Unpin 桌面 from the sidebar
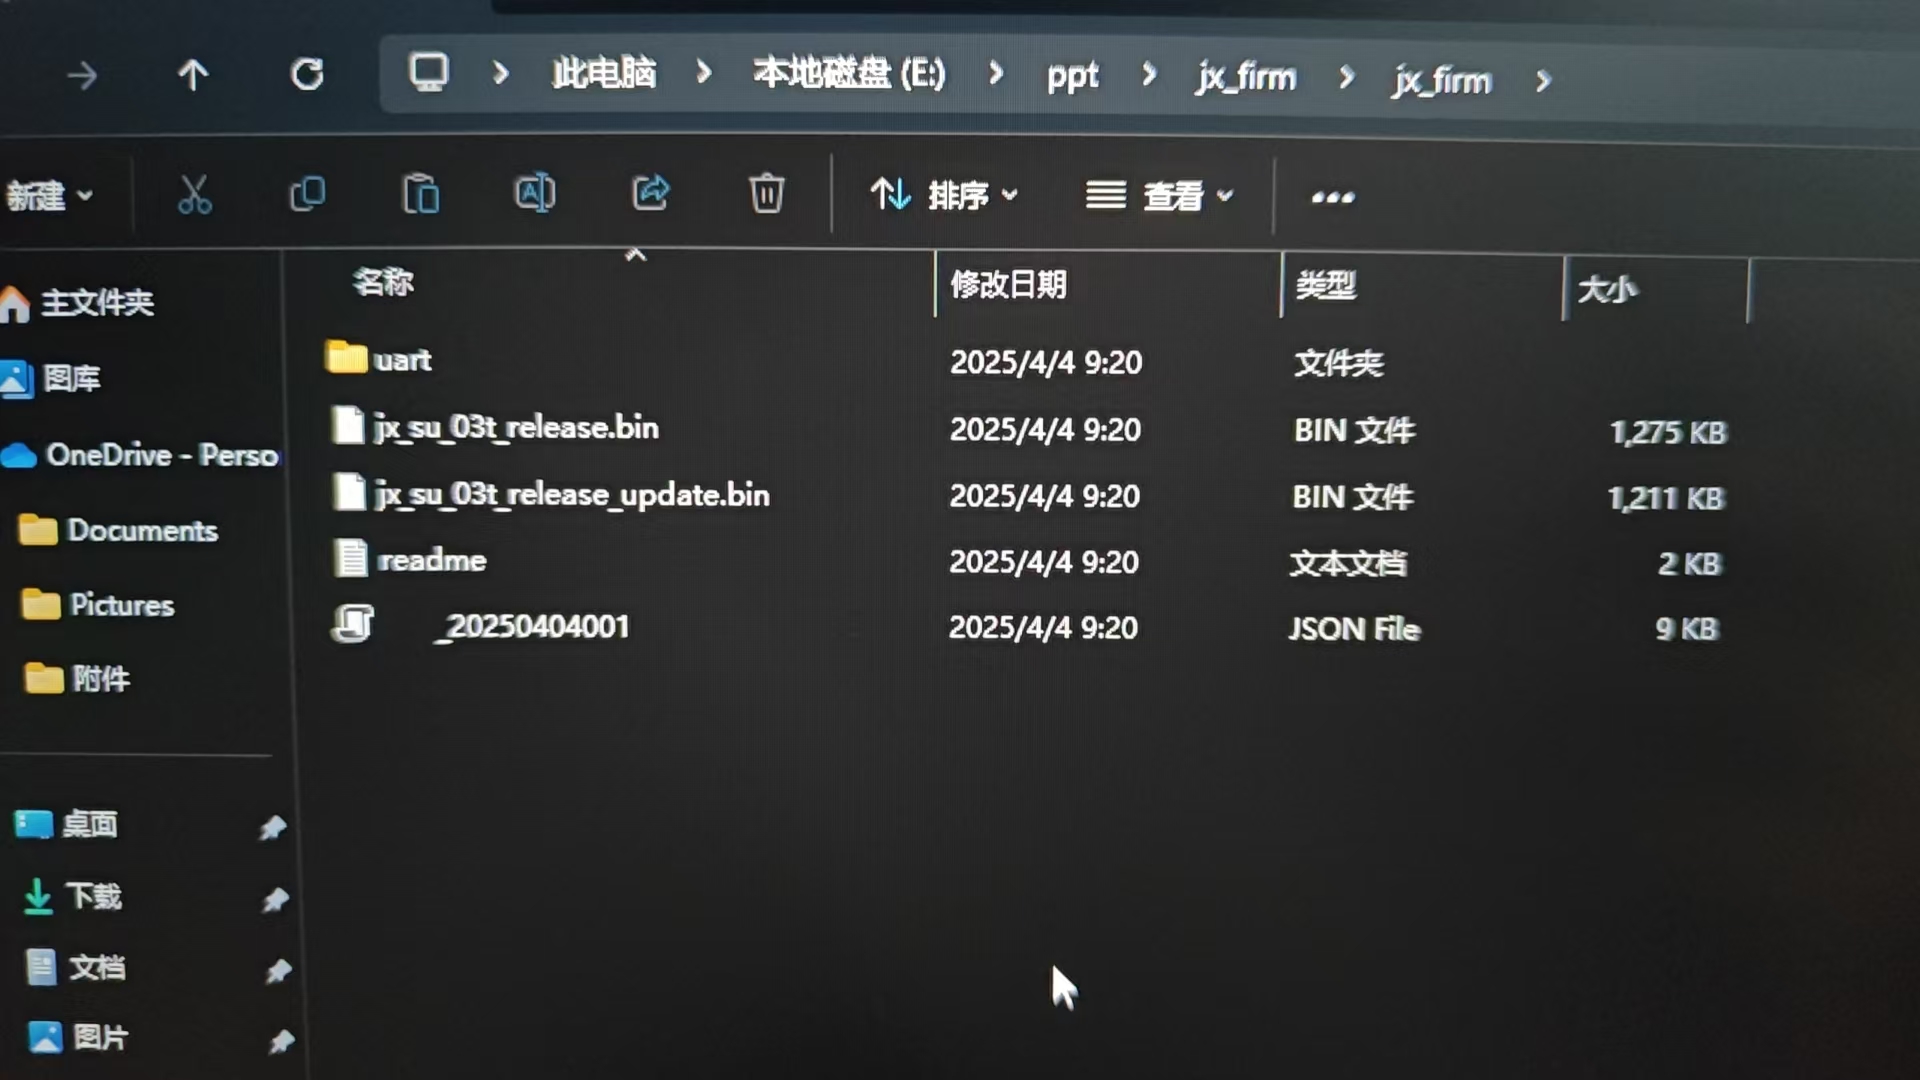Viewport: 1920px width, 1080px height. click(x=273, y=827)
